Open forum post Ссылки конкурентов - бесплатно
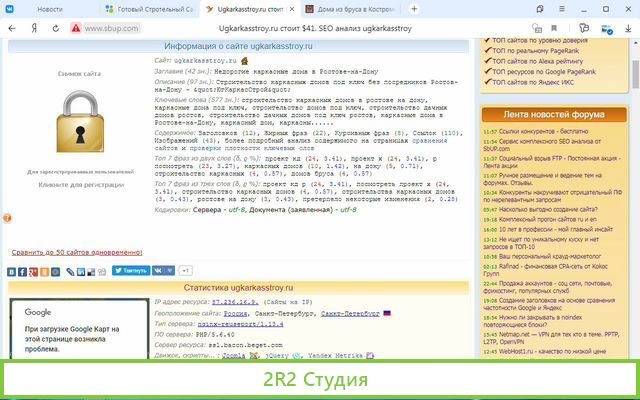 coord(543,131)
